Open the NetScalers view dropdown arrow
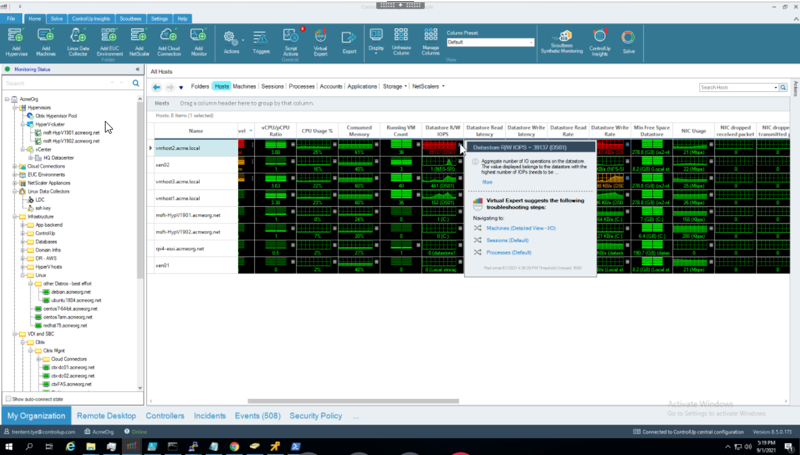This screenshot has height=455, width=800. pos(443,86)
